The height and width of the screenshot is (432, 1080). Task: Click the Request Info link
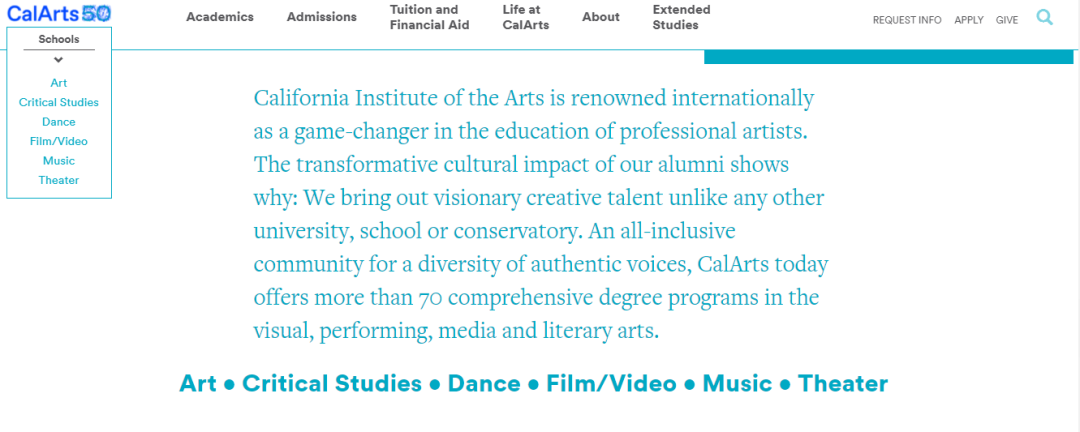[x=907, y=20]
